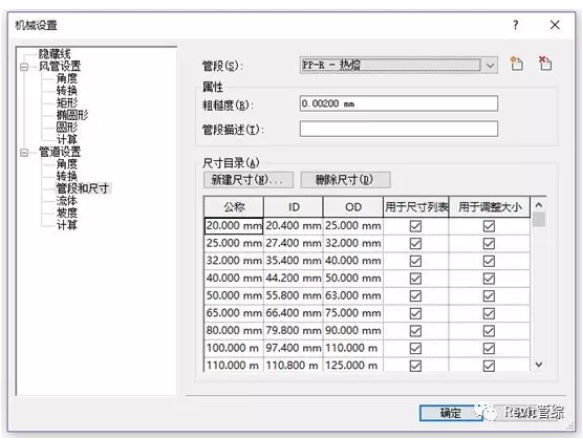
Task: Click the 删除尺寸(D) button
Action: coord(345,180)
